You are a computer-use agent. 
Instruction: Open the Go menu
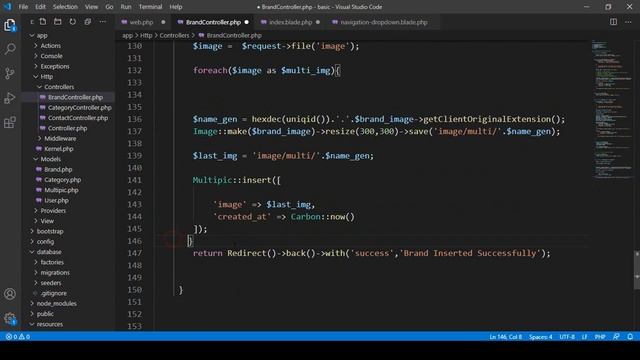pos(109,7)
